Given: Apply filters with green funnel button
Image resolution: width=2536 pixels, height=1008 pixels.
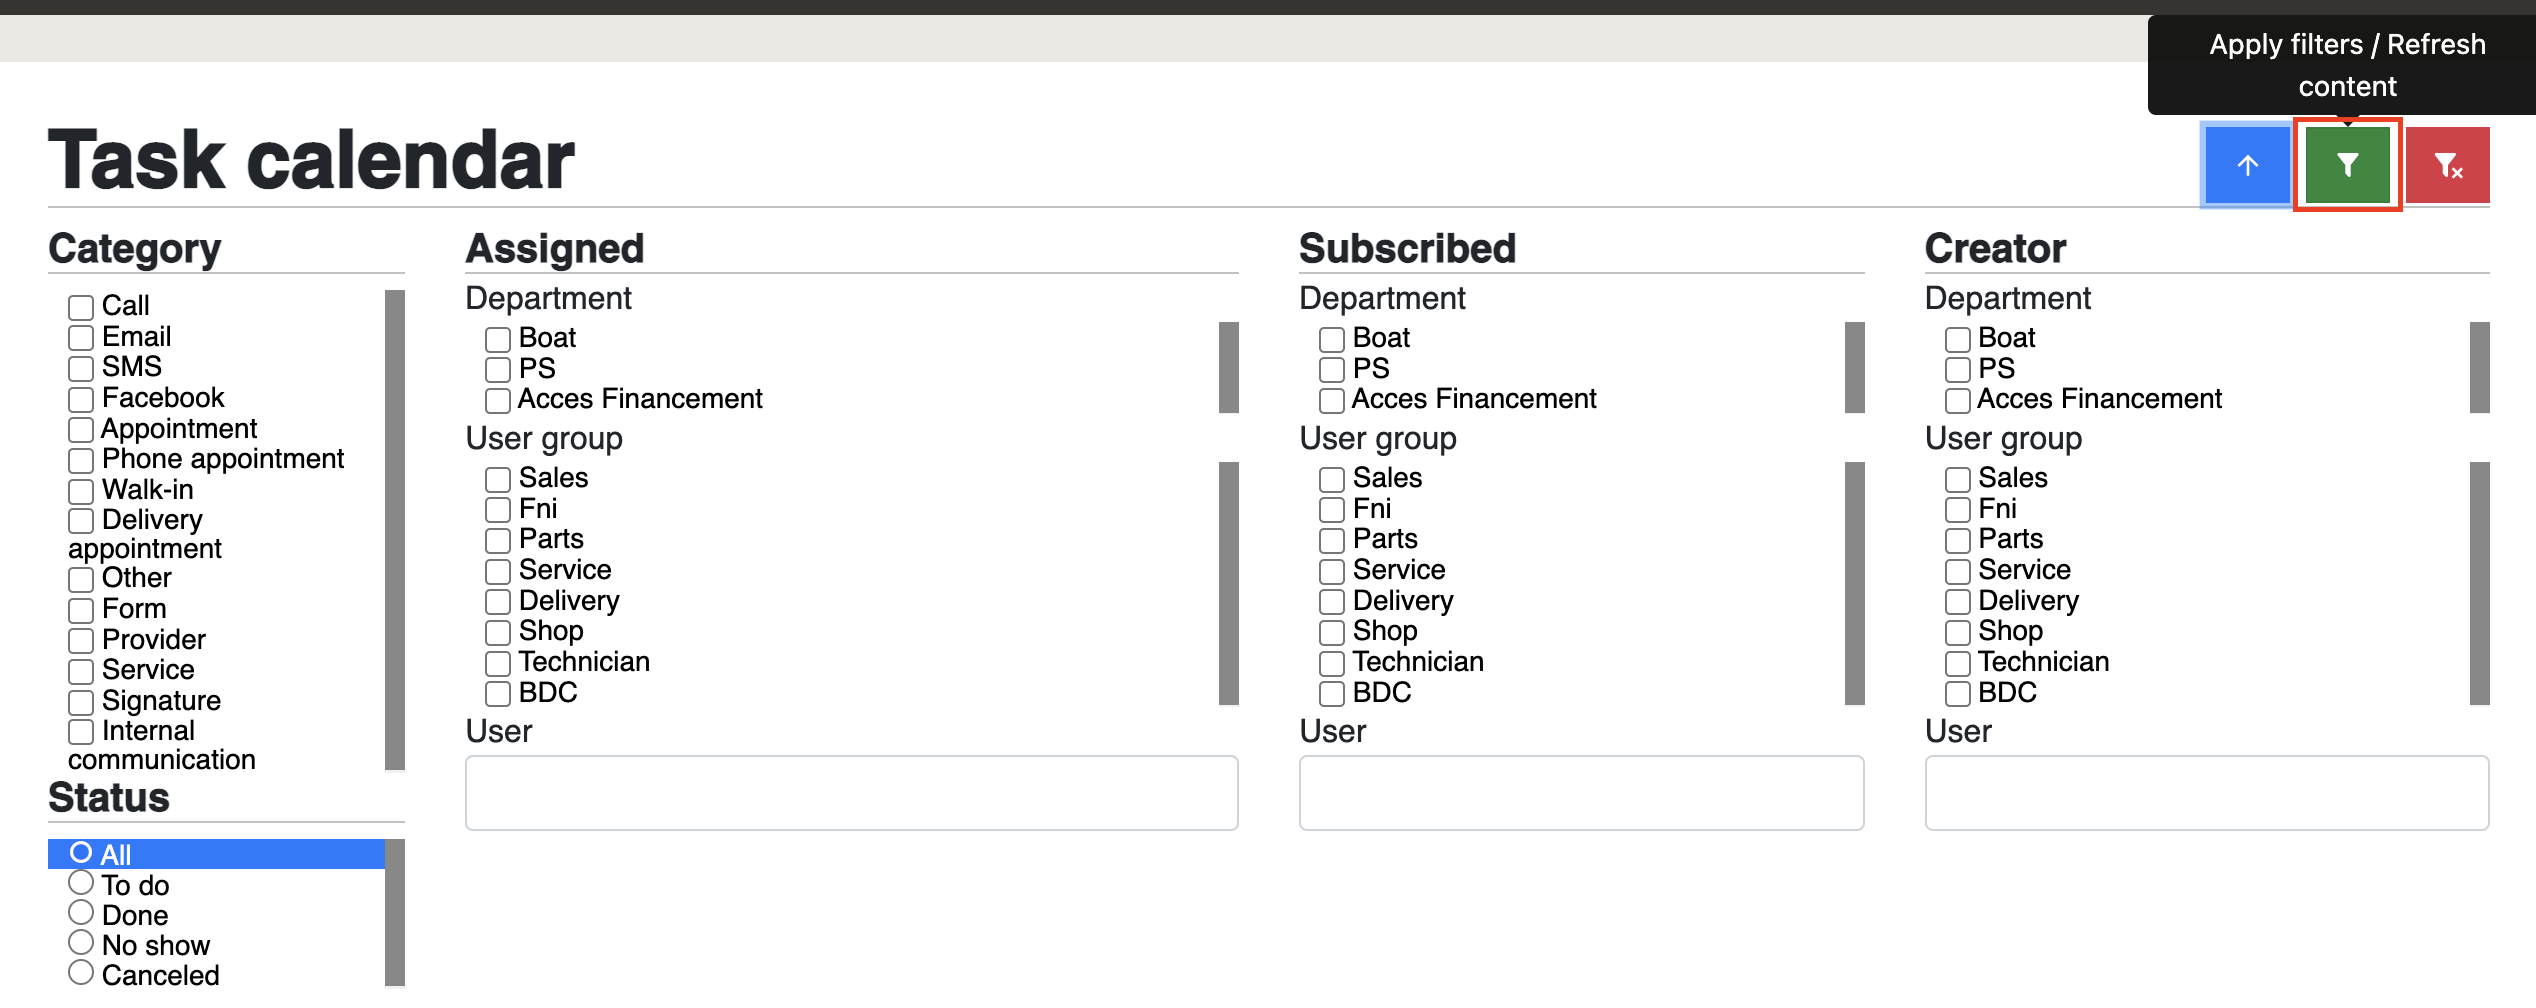Looking at the screenshot, I should coord(2347,165).
